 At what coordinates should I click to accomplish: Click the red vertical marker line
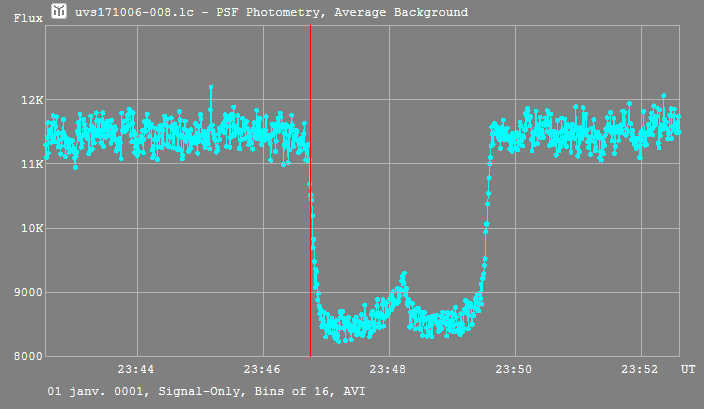click(310, 200)
